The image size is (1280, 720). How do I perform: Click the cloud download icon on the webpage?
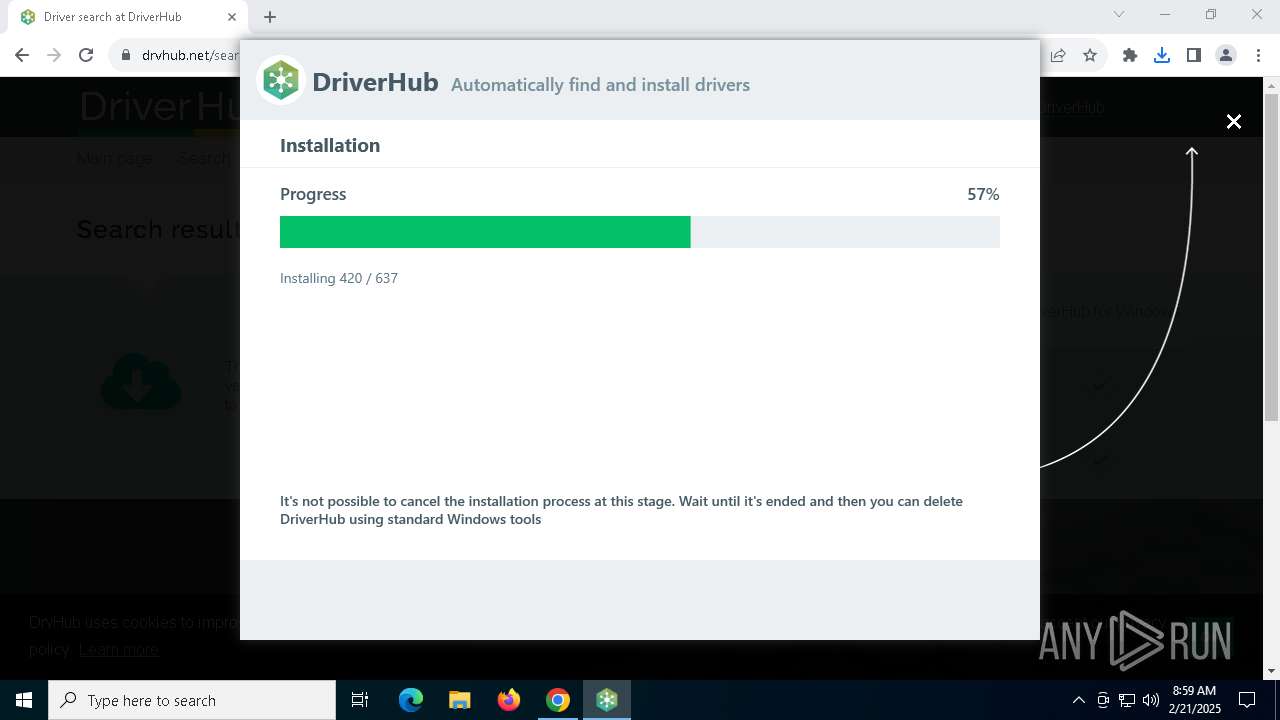click(x=141, y=382)
